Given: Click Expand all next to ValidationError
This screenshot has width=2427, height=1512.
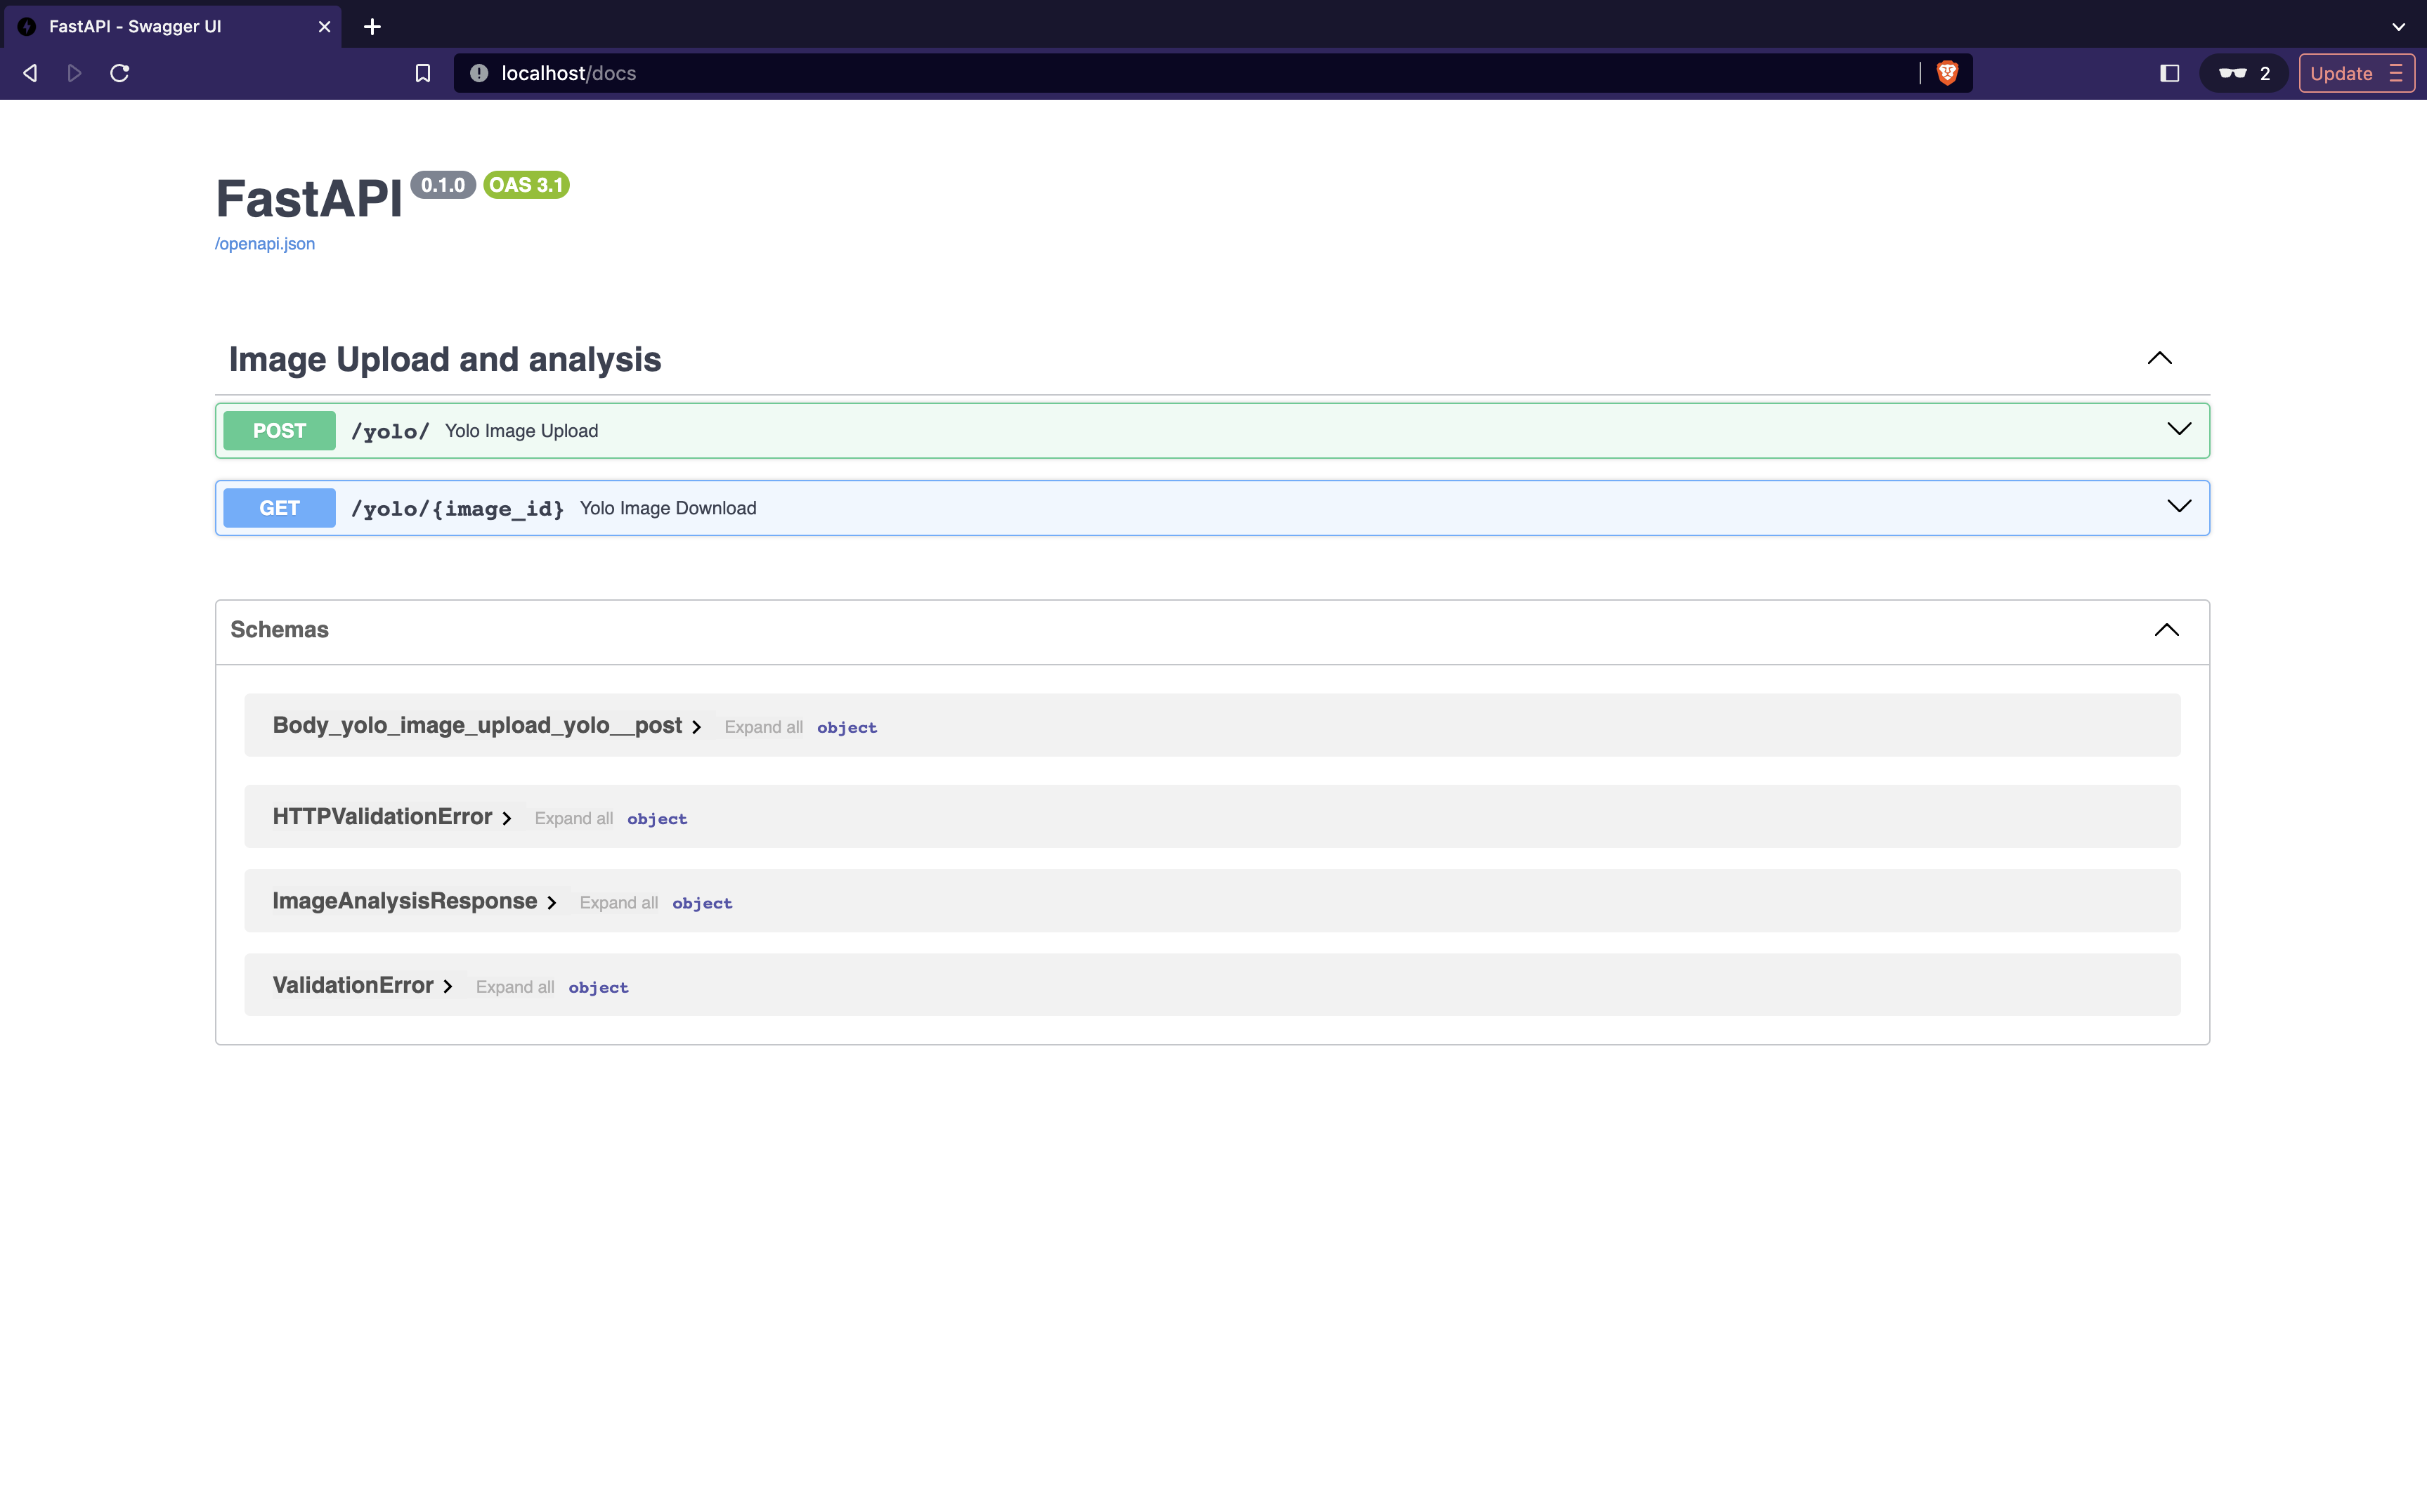Looking at the screenshot, I should coord(514,987).
